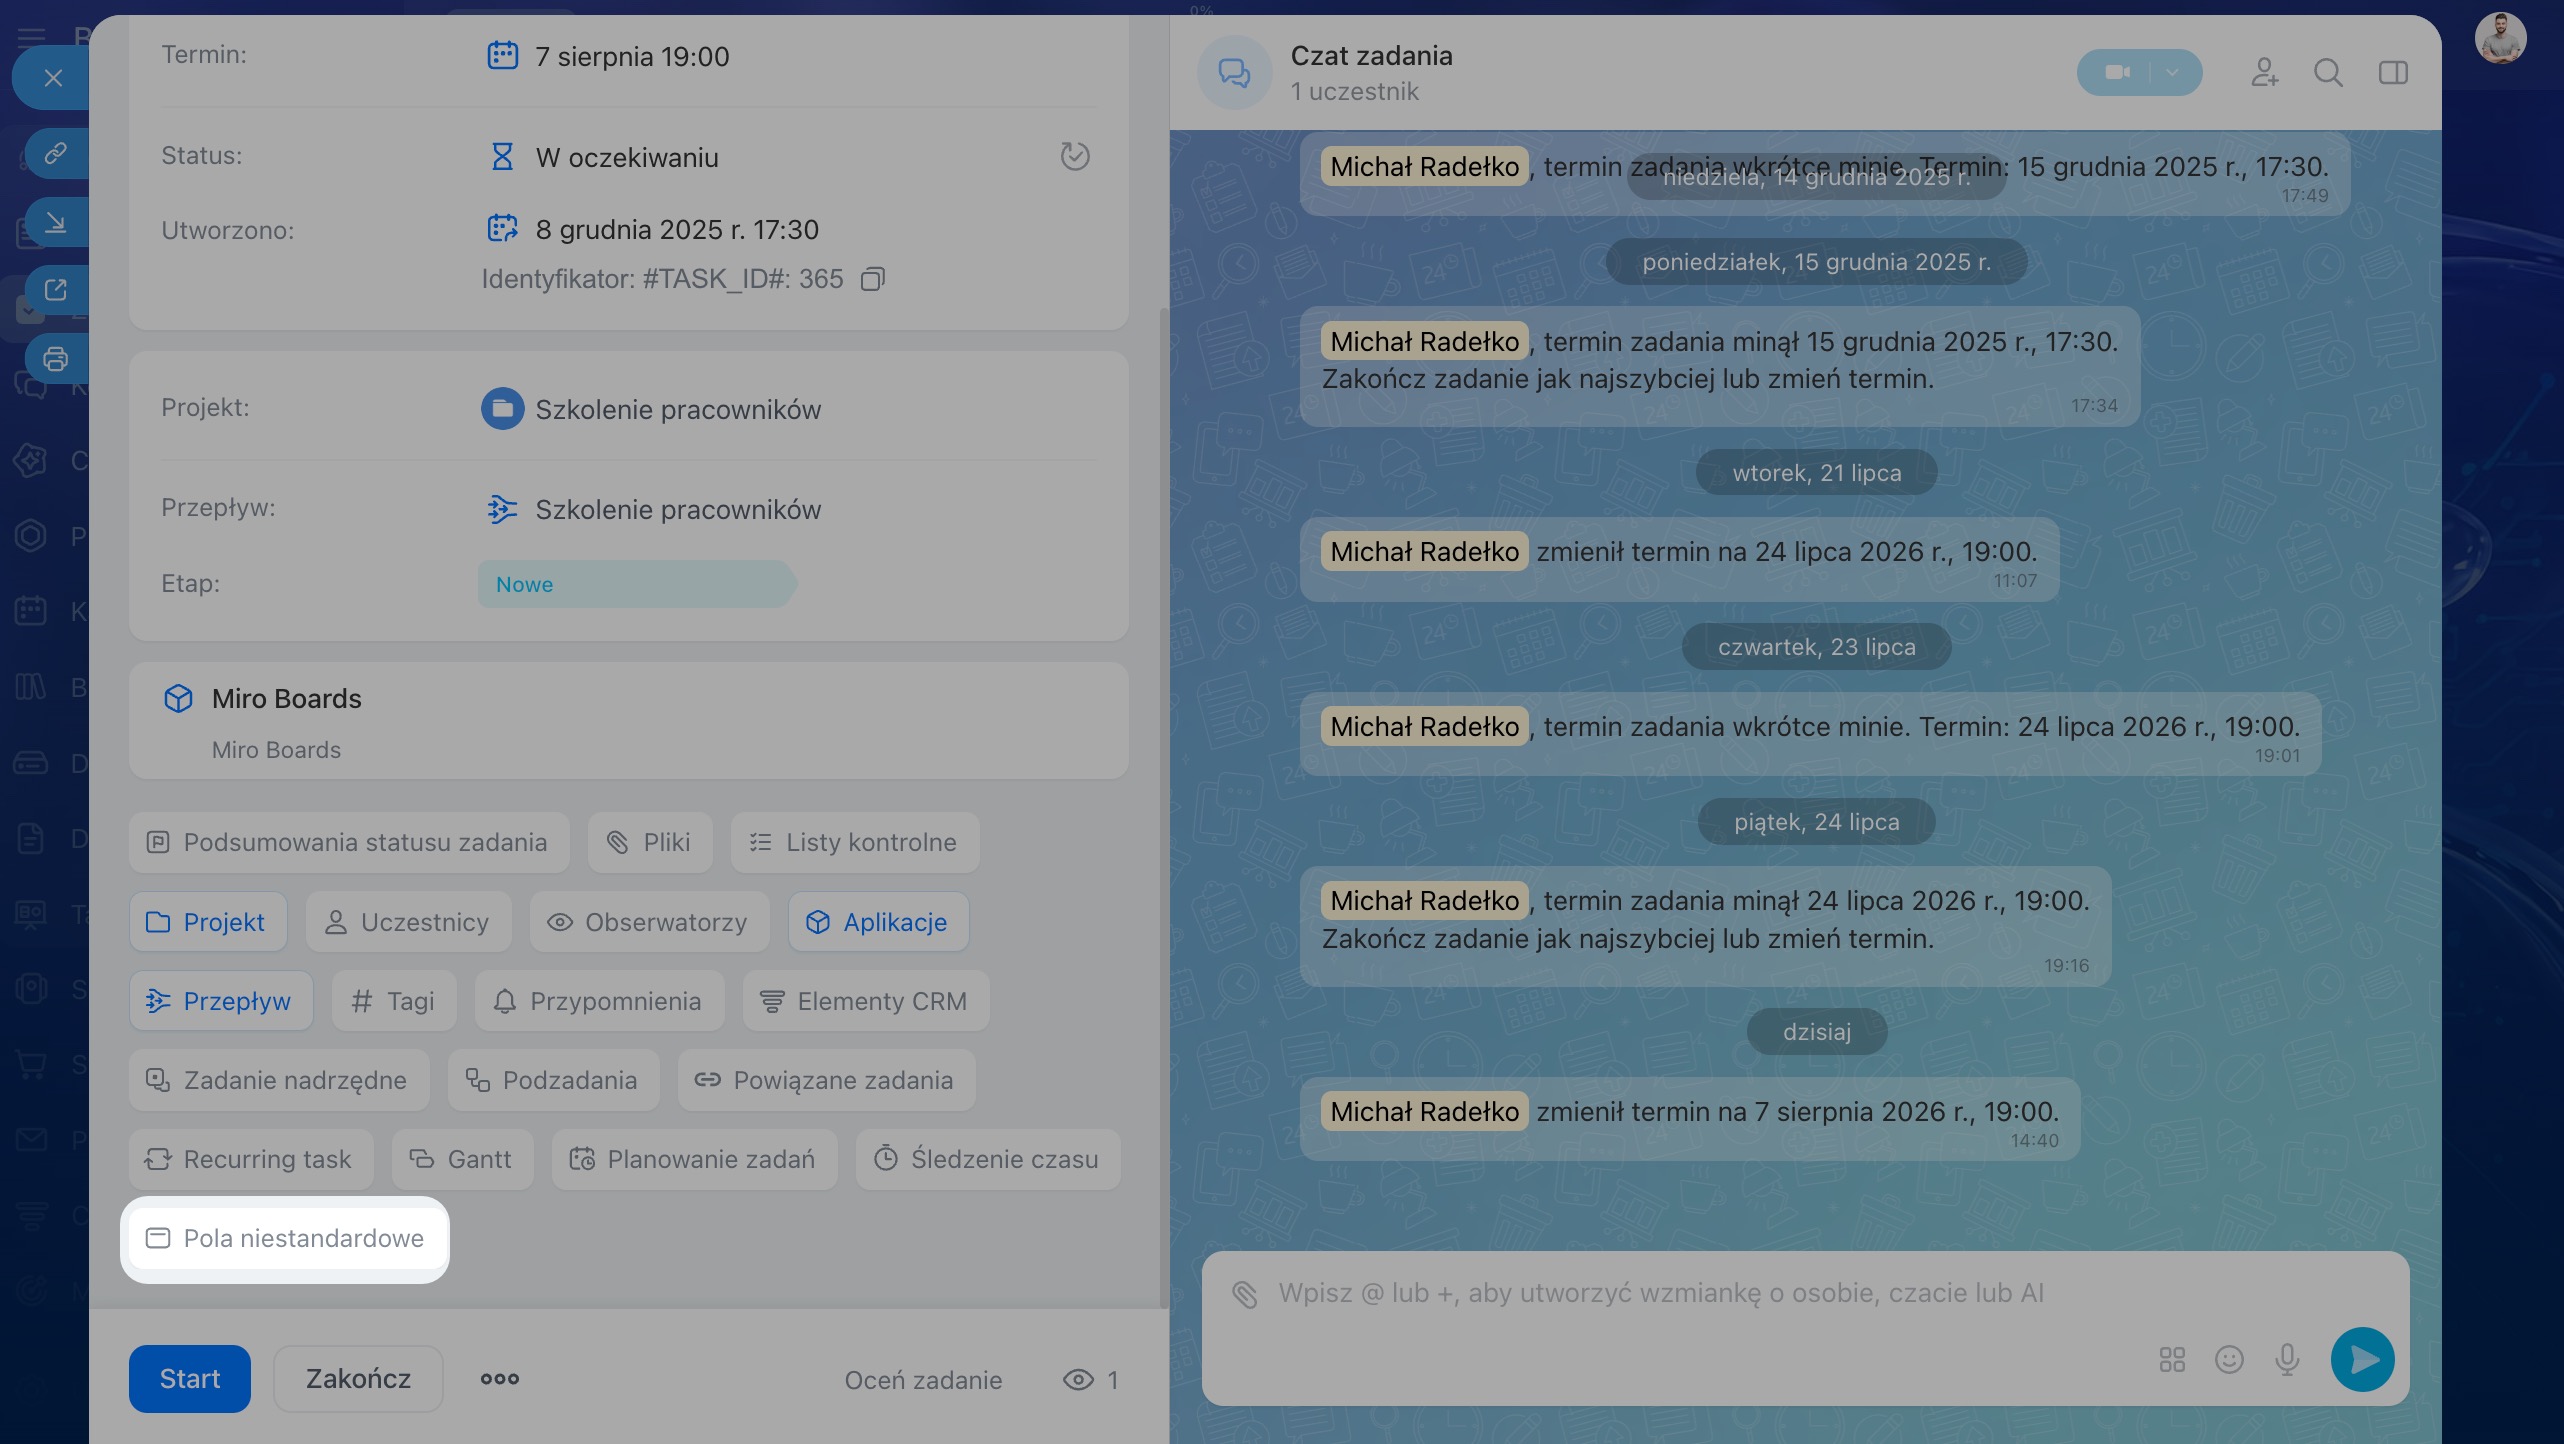
Task: Open task in new window icon
Action: coord(56,290)
